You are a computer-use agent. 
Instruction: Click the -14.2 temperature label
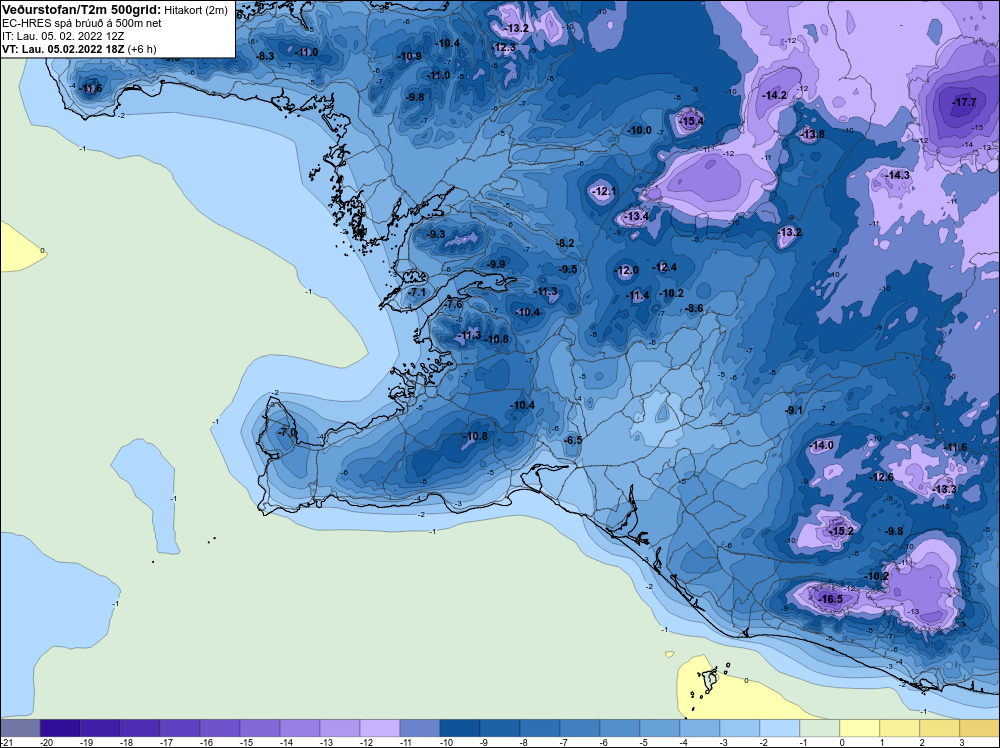[x=774, y=95]
